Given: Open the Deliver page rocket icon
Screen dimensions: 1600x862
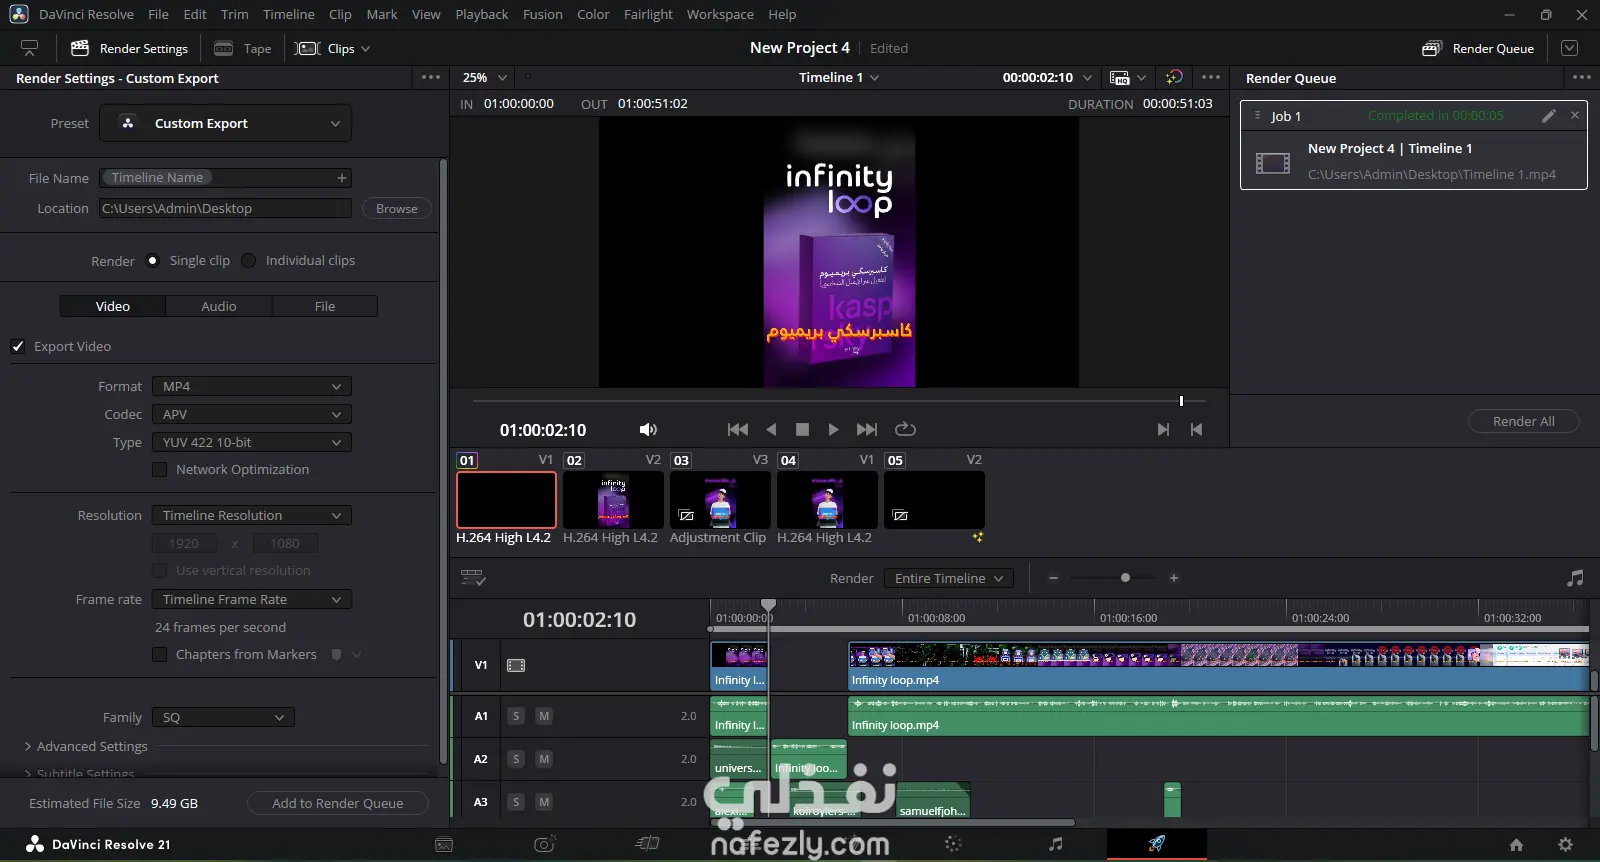Looking at the screenshot, I should click(x=1156, y=844).
